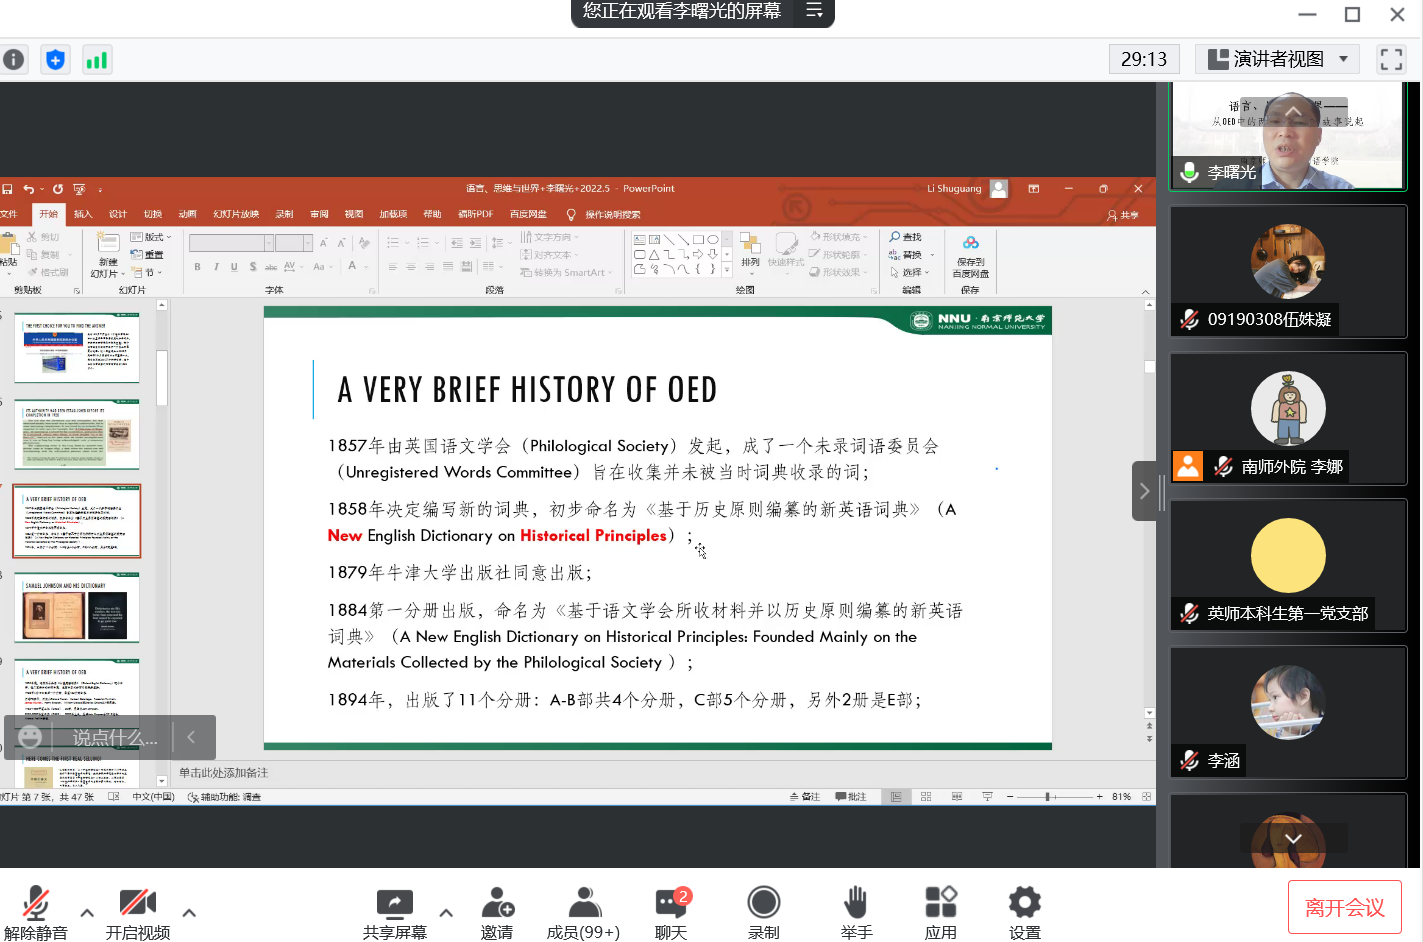Open the 应用 apps menu
Viewport: 1423px width, 942px height.
point(940,904)
